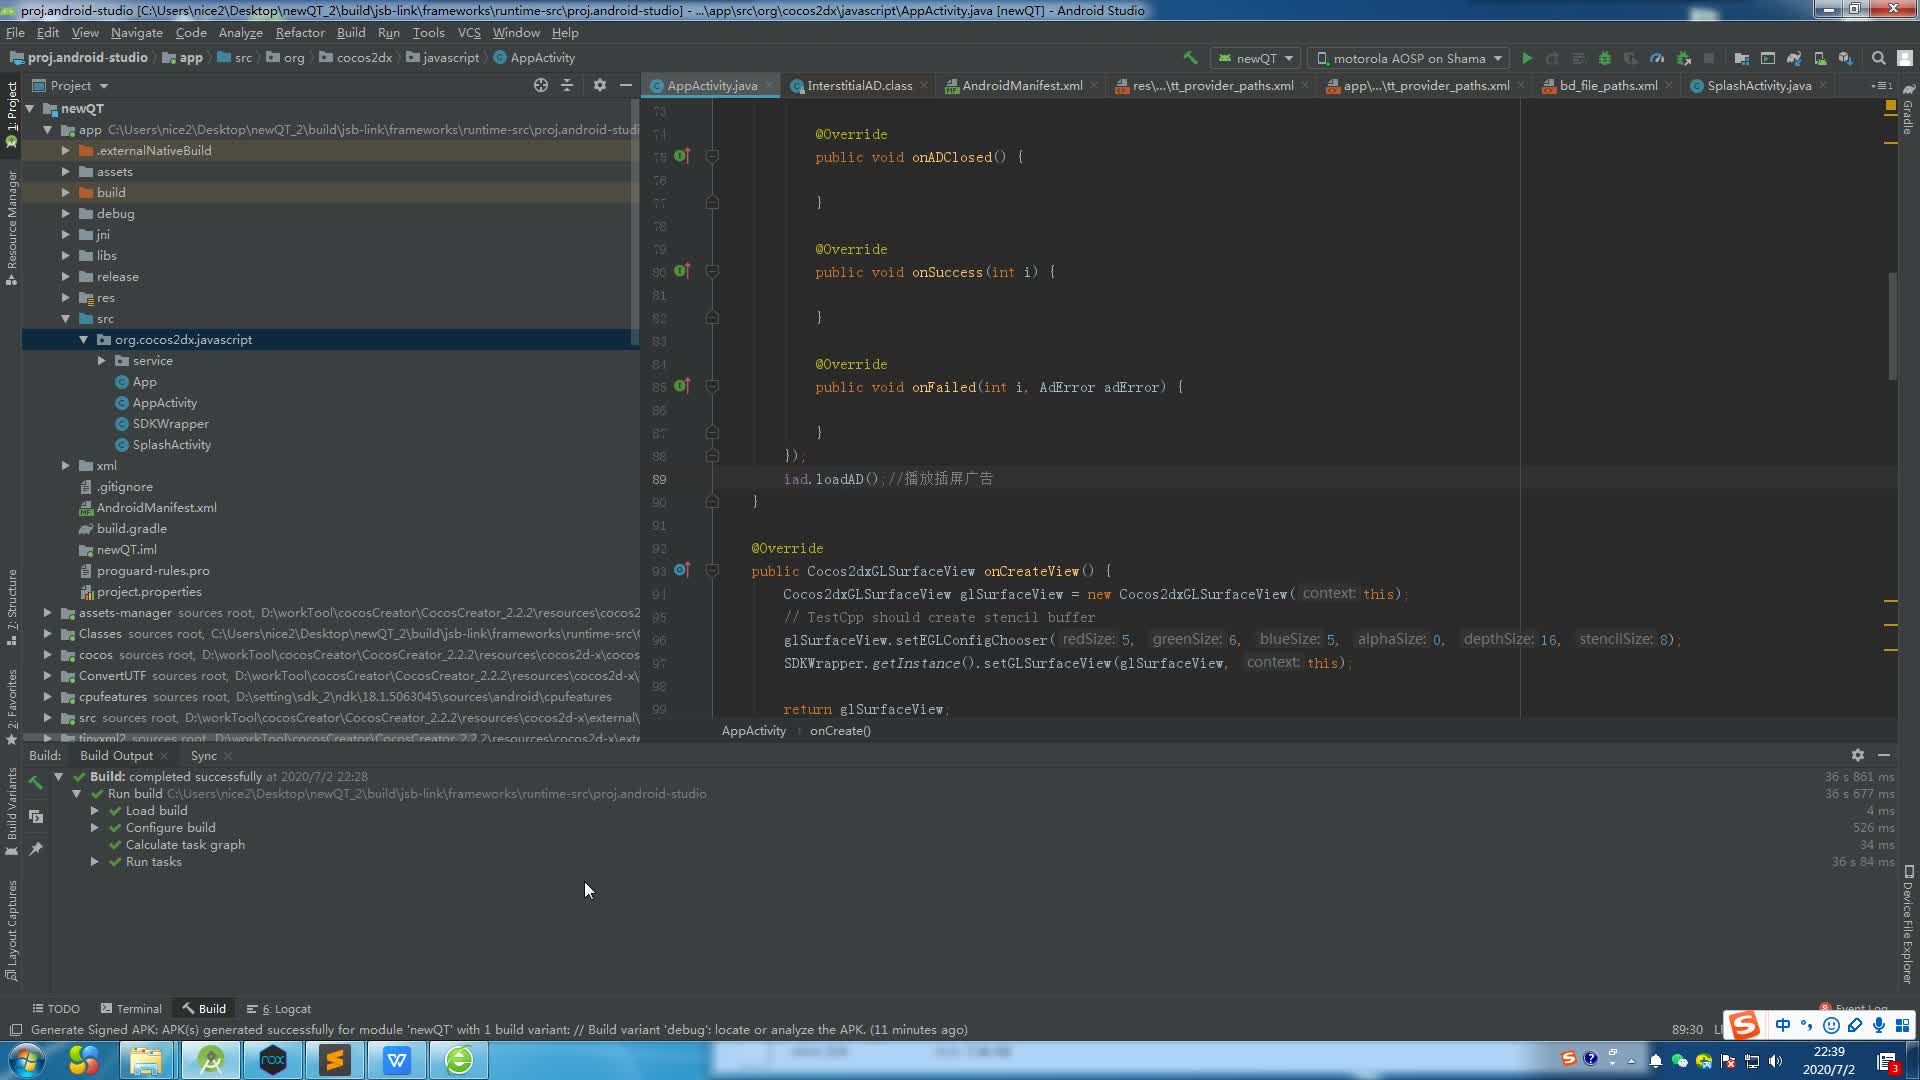Select the Analyze menu item
The height and width of the screenshot is (1080, 1920).
[x=240, y=33]
